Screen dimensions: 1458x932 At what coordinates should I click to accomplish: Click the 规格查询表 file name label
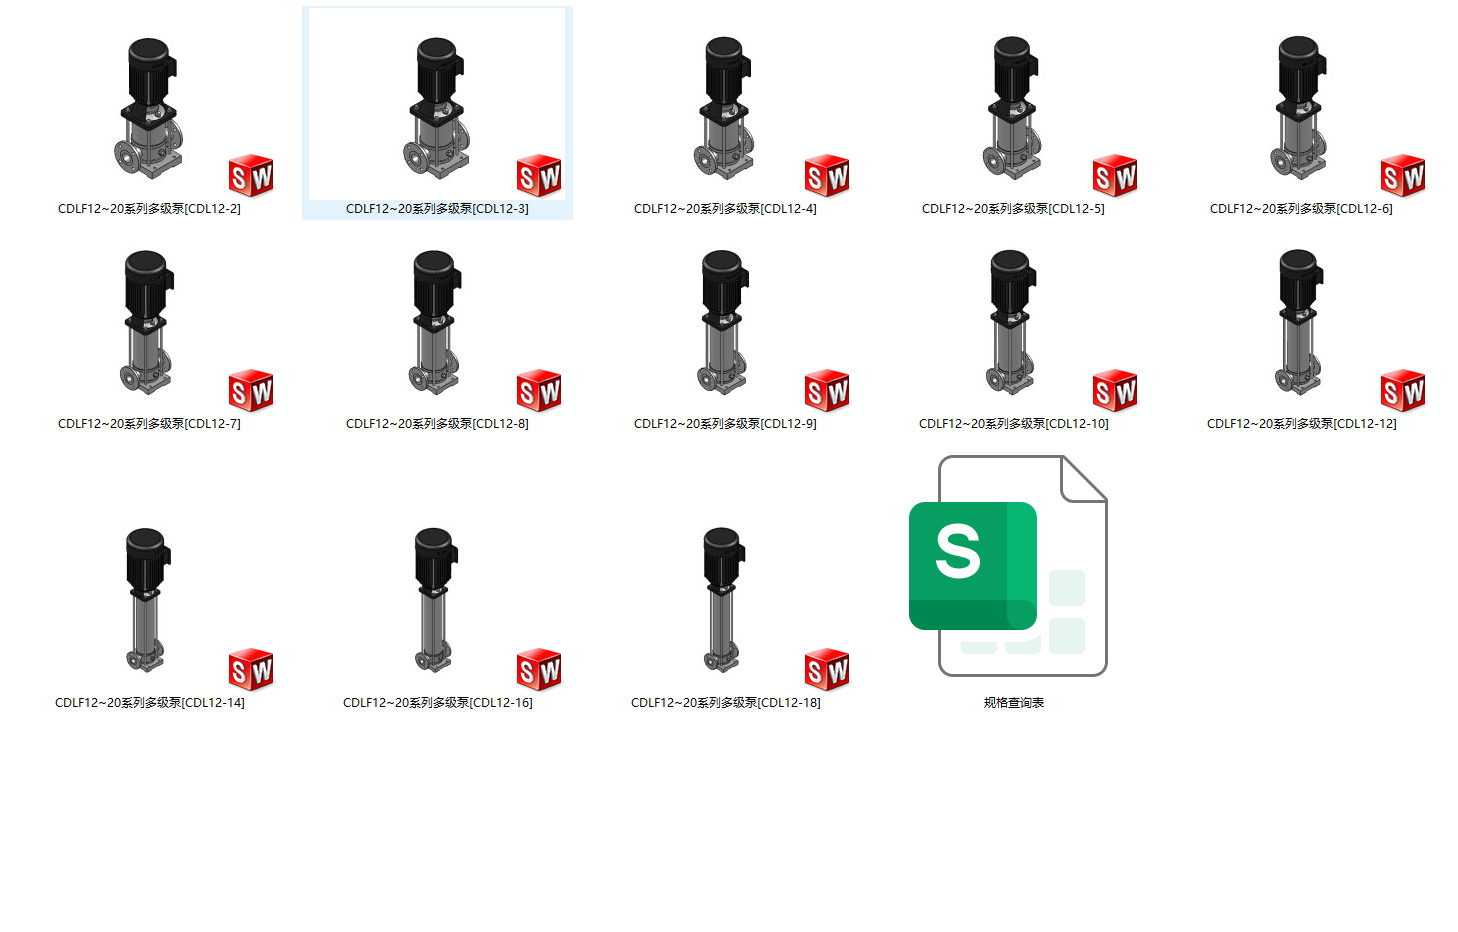pos(1013,703)
